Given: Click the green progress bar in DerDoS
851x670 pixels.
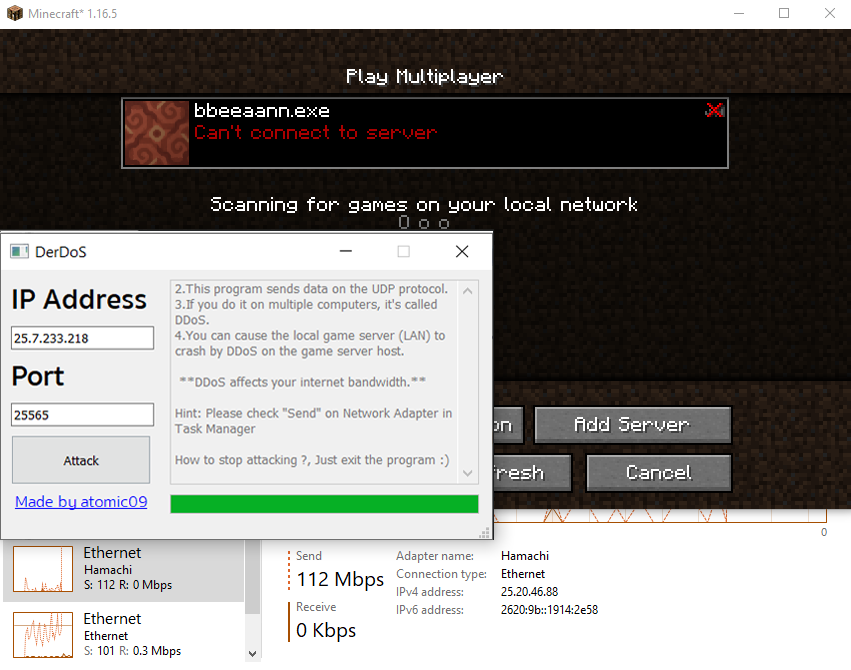Looking at the screenshot, I should tap(324, 504).
